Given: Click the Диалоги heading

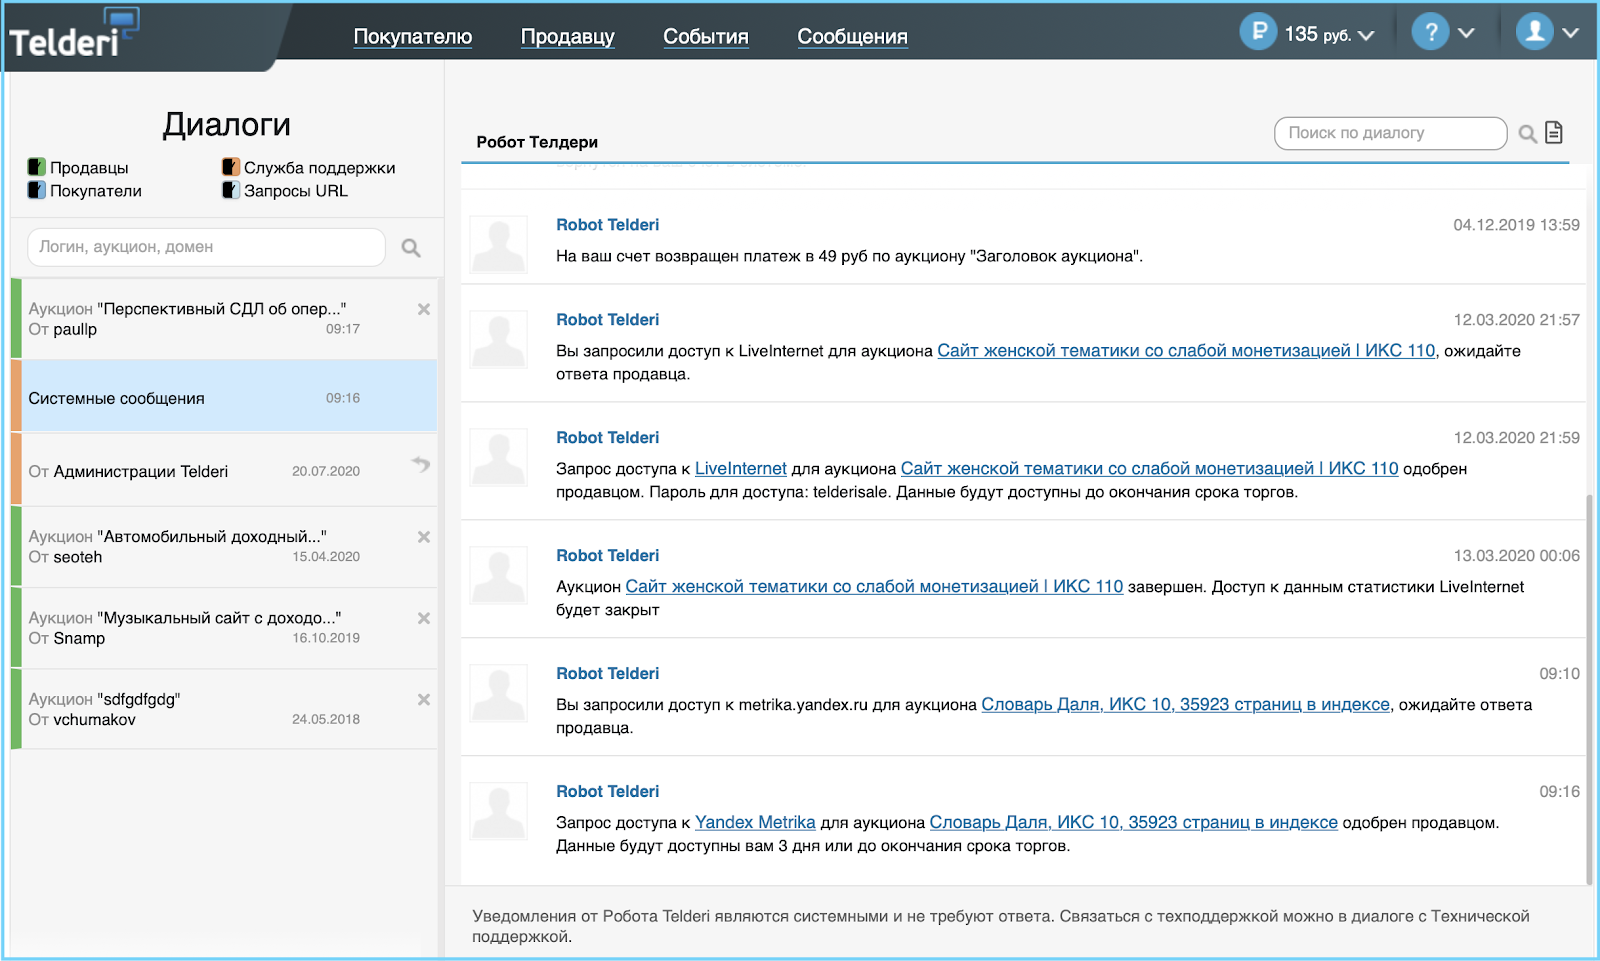Looking at the screenshot, I should coord(227,125).
